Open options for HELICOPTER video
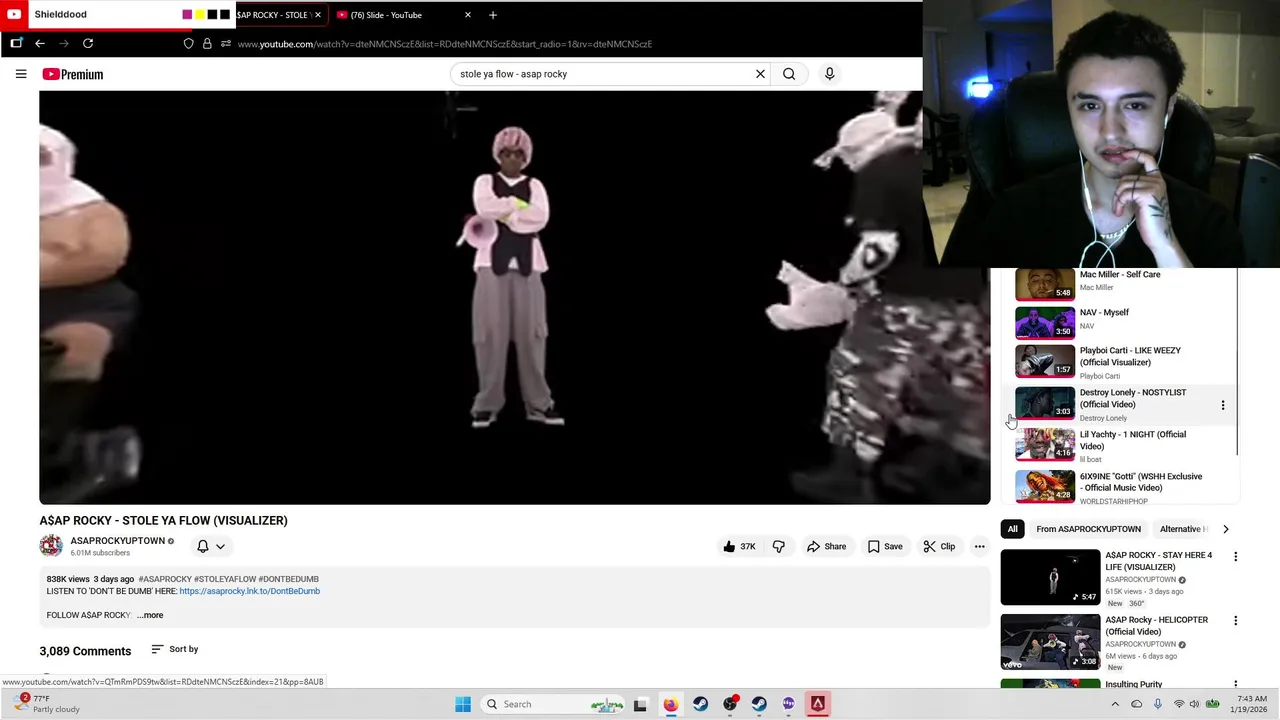This screenshot has height=720, width=1280. pyautogui.click(x=1235, y=621)
